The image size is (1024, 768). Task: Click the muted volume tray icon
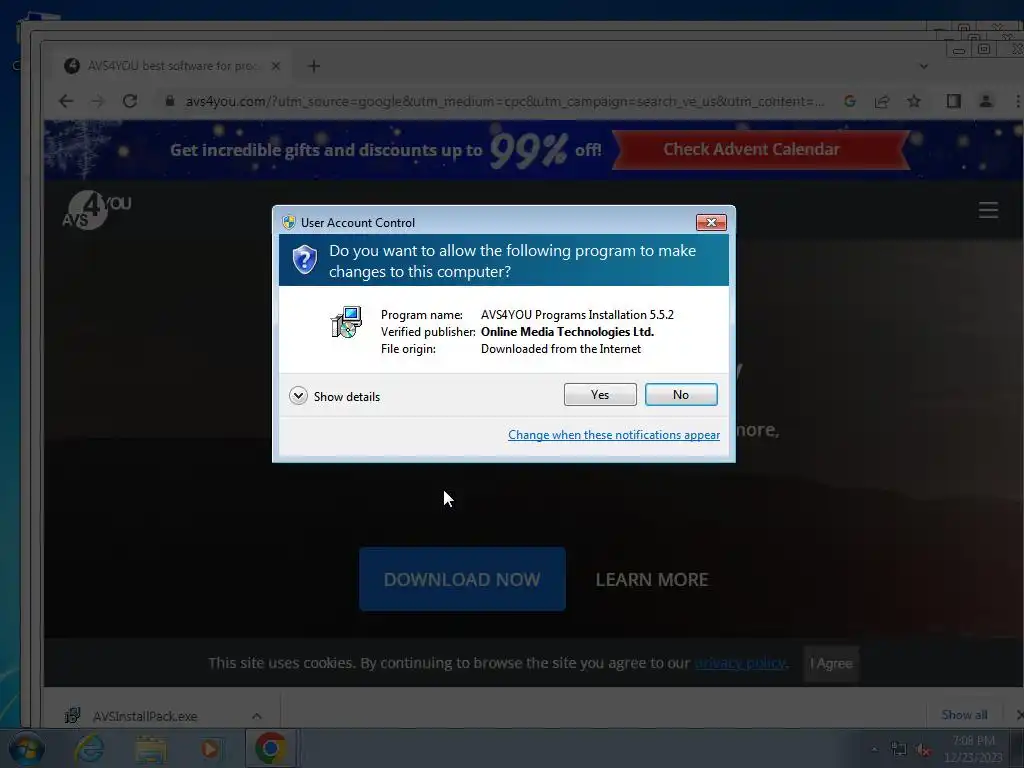pos(923,749)
